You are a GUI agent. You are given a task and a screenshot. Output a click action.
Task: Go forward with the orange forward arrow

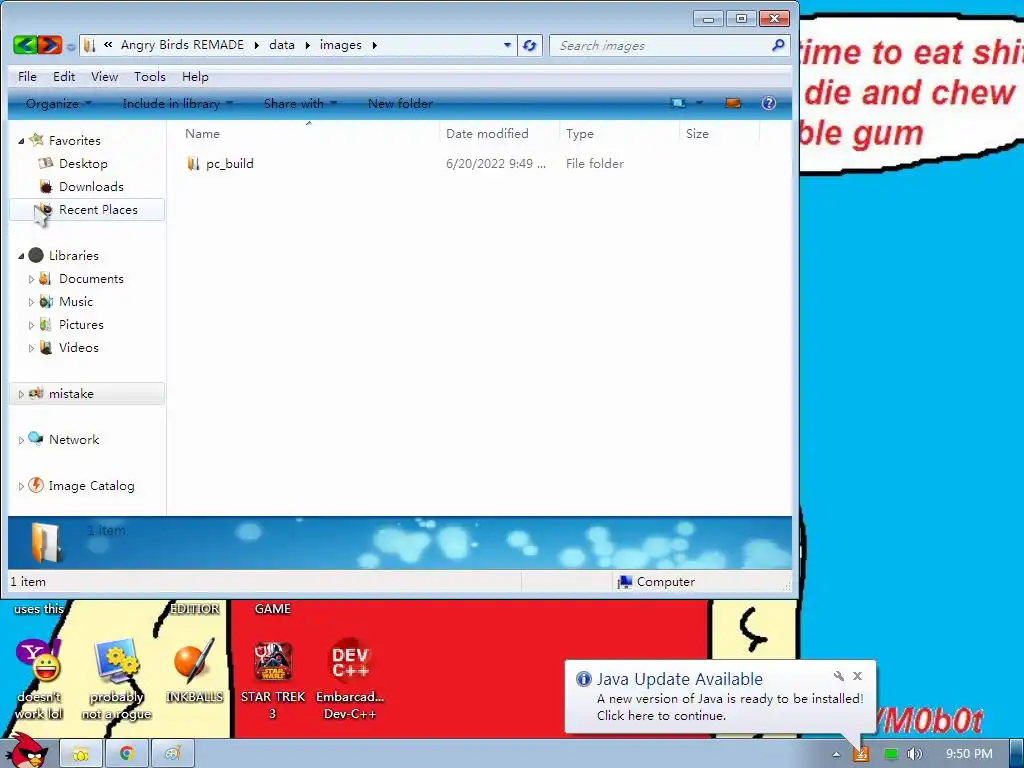(50, 45)
